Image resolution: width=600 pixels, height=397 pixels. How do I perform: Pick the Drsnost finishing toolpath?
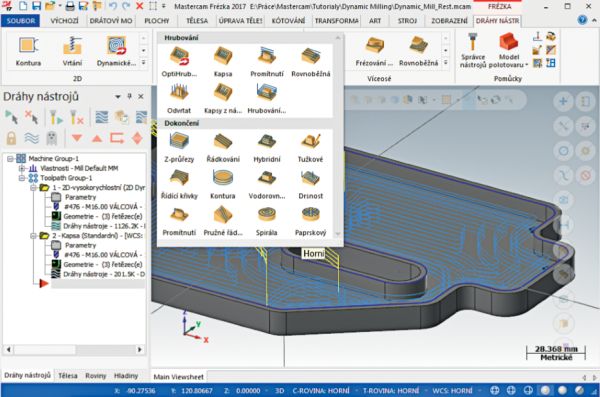310,184
